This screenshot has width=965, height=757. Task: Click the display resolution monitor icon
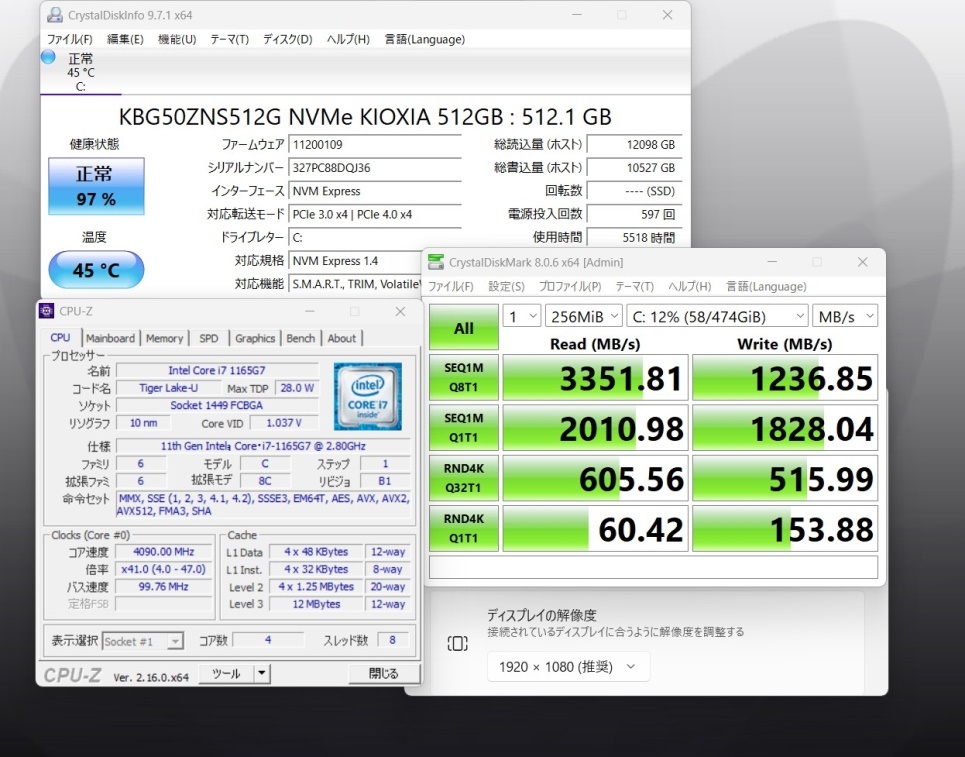[x=457, y=643]
